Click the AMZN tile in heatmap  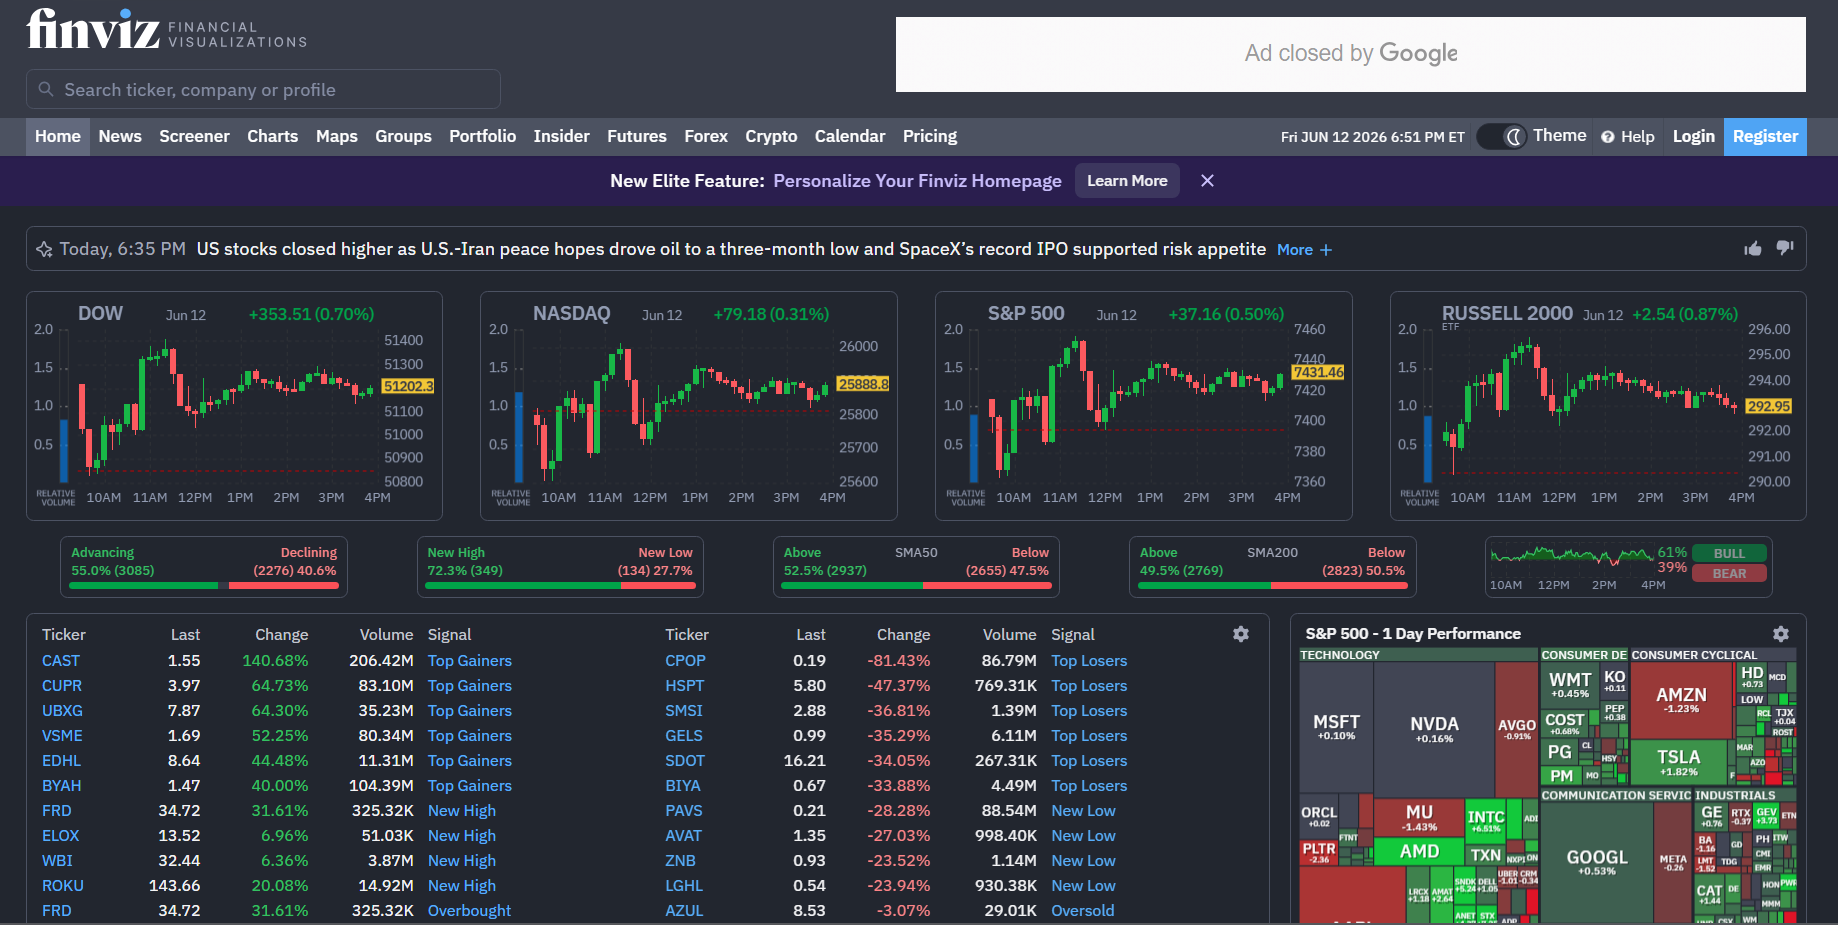[1681, 699]
